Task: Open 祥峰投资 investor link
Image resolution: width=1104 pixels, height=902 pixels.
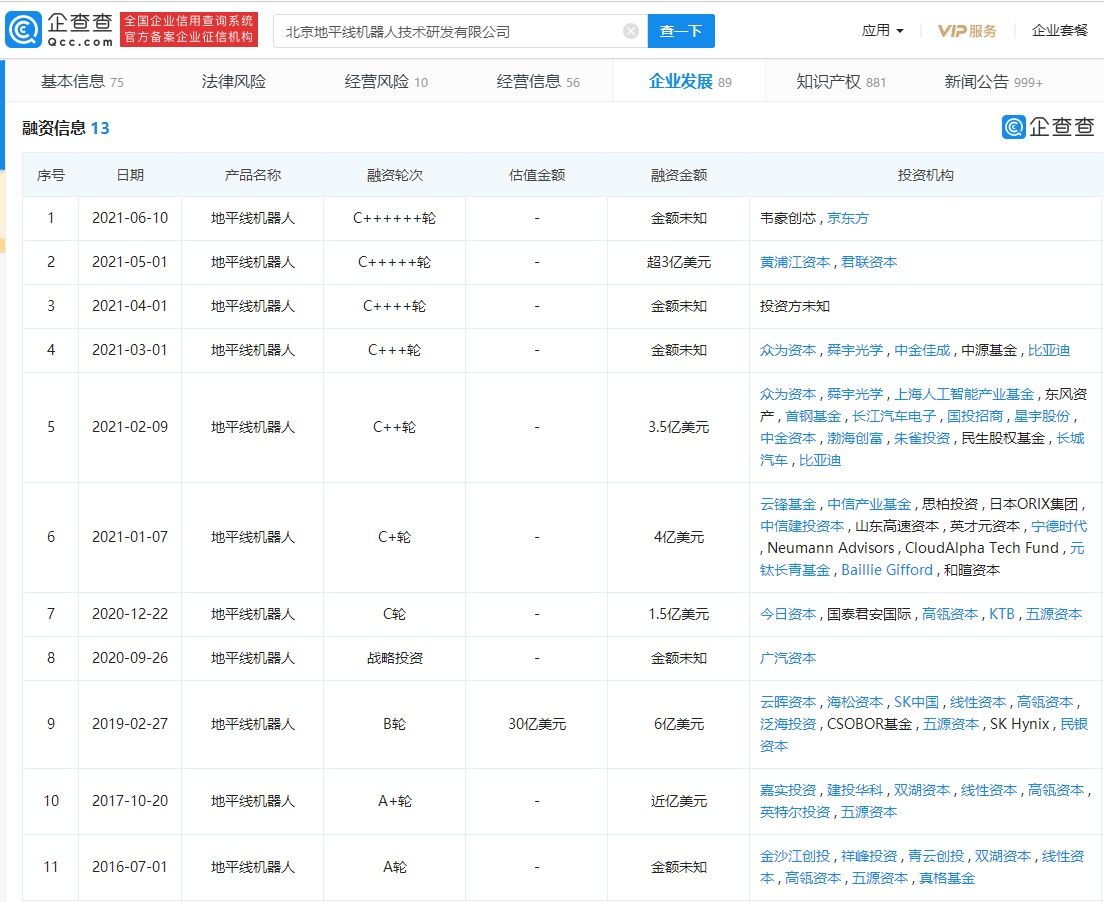Action: coord(869,856)
